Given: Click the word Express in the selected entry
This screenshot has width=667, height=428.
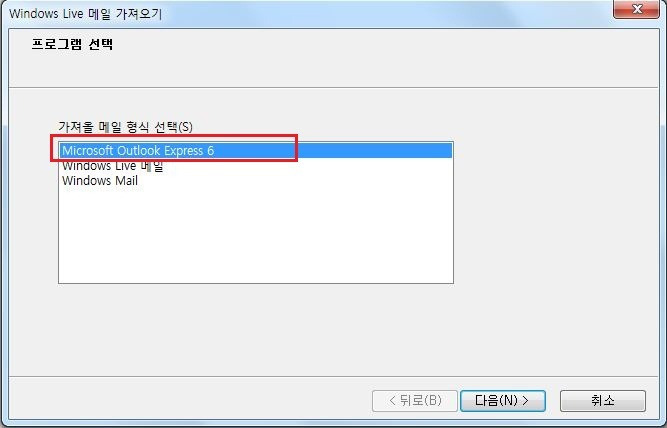Looking at the screenshot, I should [x=184, y=151].
